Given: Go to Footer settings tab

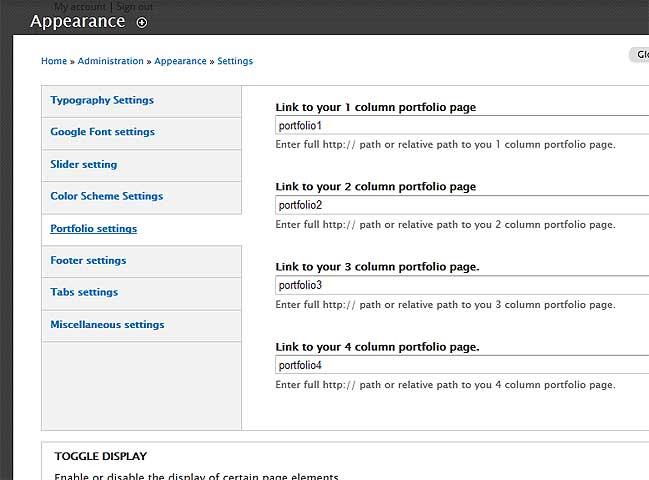Looking at the screenshot, I should pyautogui.click(x=88, y=261).
